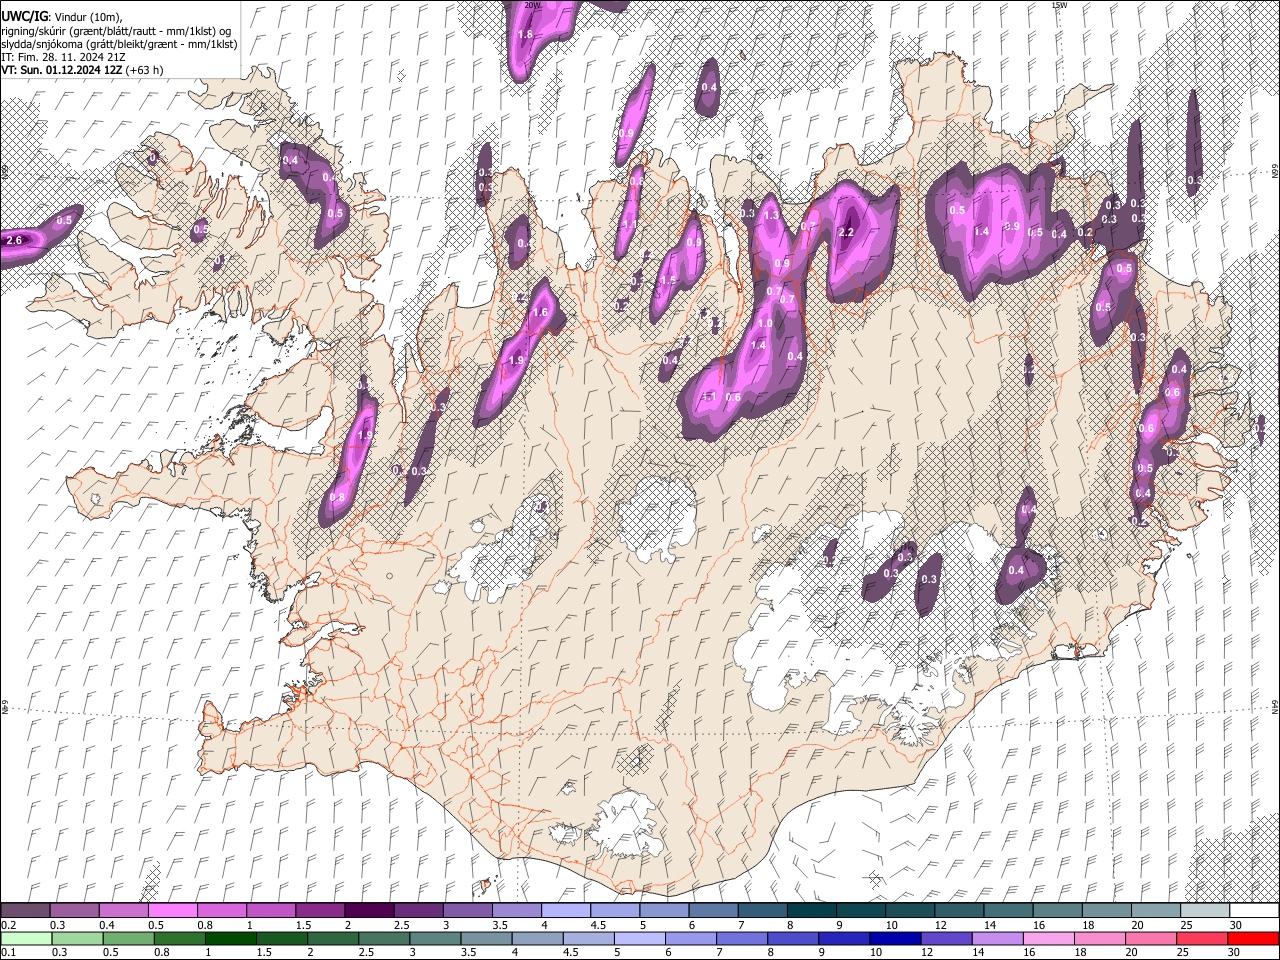The height and width of the screenshot is (960, 1280).
Task: Click the dark green rain swatch between 1 and 1.5
Action: click(x=230, y=938)
